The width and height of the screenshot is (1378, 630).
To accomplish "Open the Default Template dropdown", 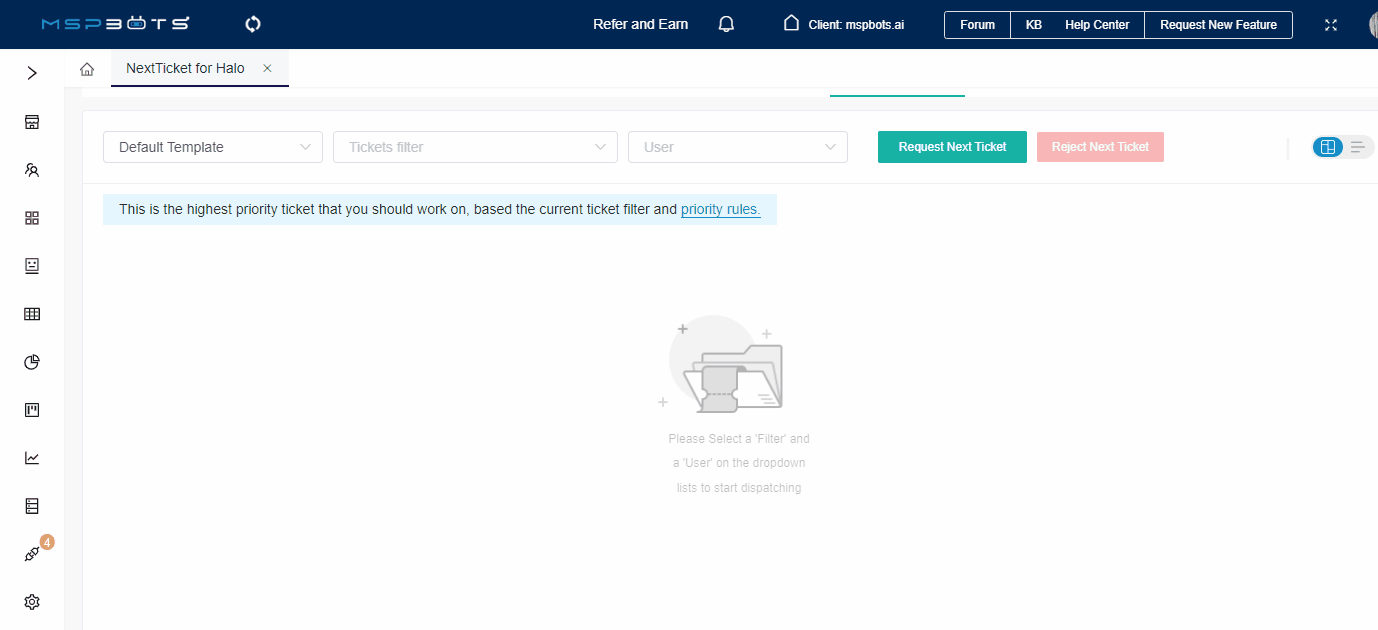I will coord(212,146).
